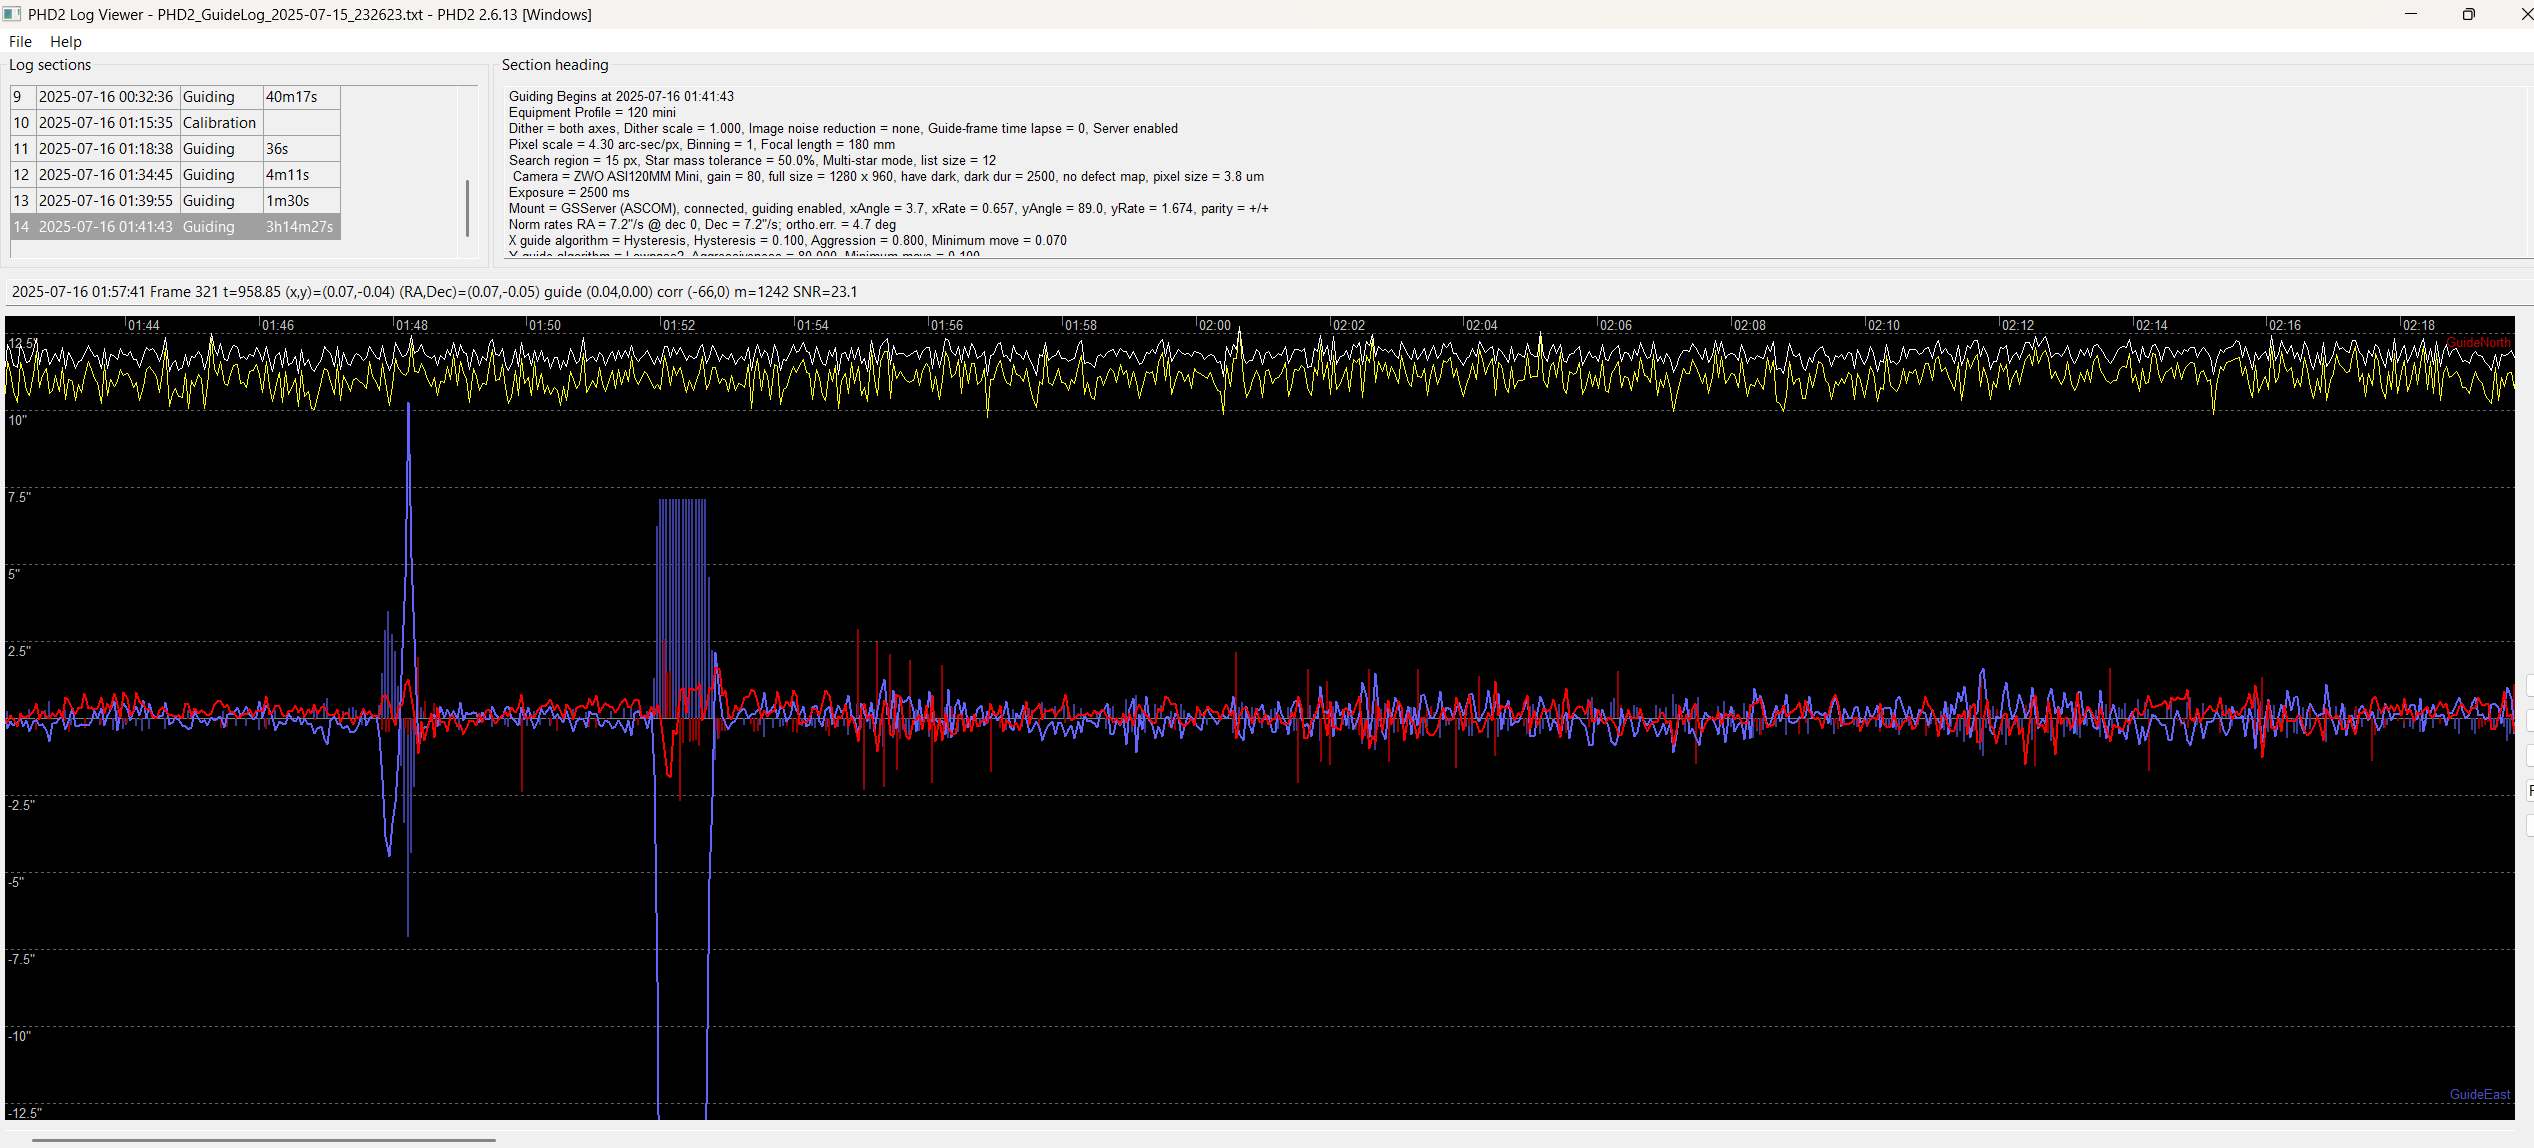
Task: Minimize the PHD2 Log Viewer window
Action: 2410,14
